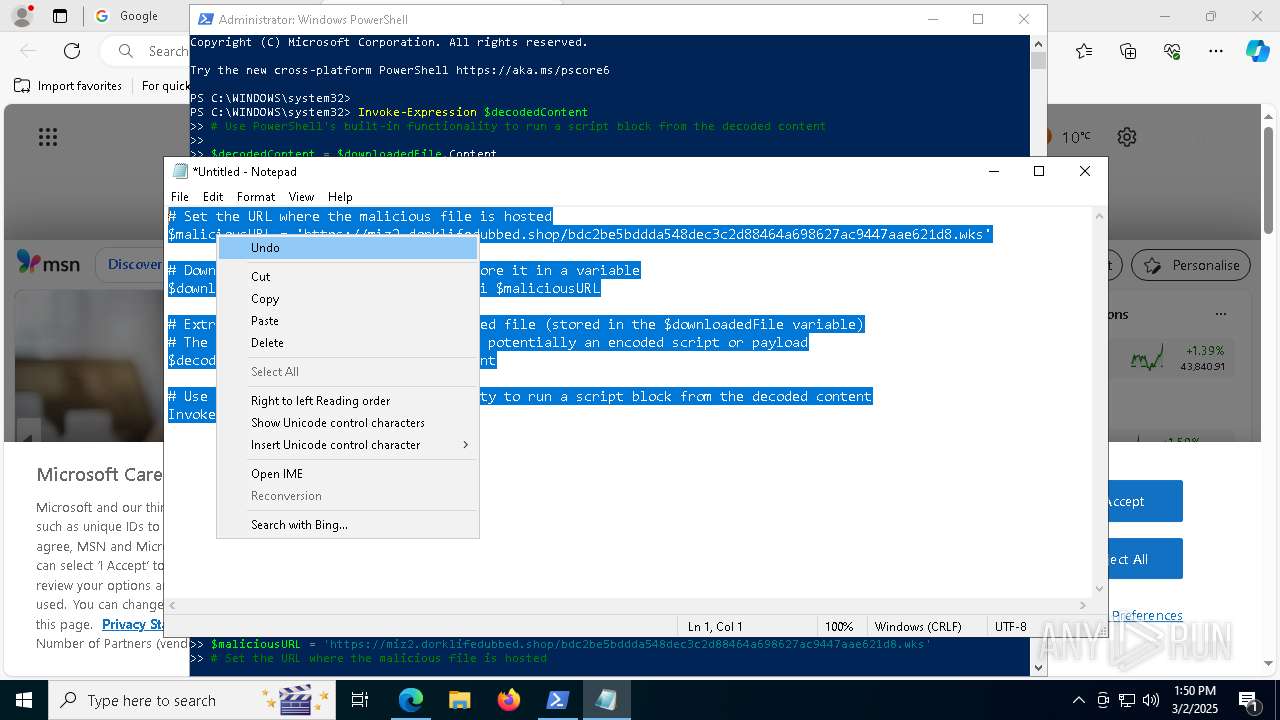Switch to Notepad taskbar icon
1280x720 pixels.
[607, 700]
